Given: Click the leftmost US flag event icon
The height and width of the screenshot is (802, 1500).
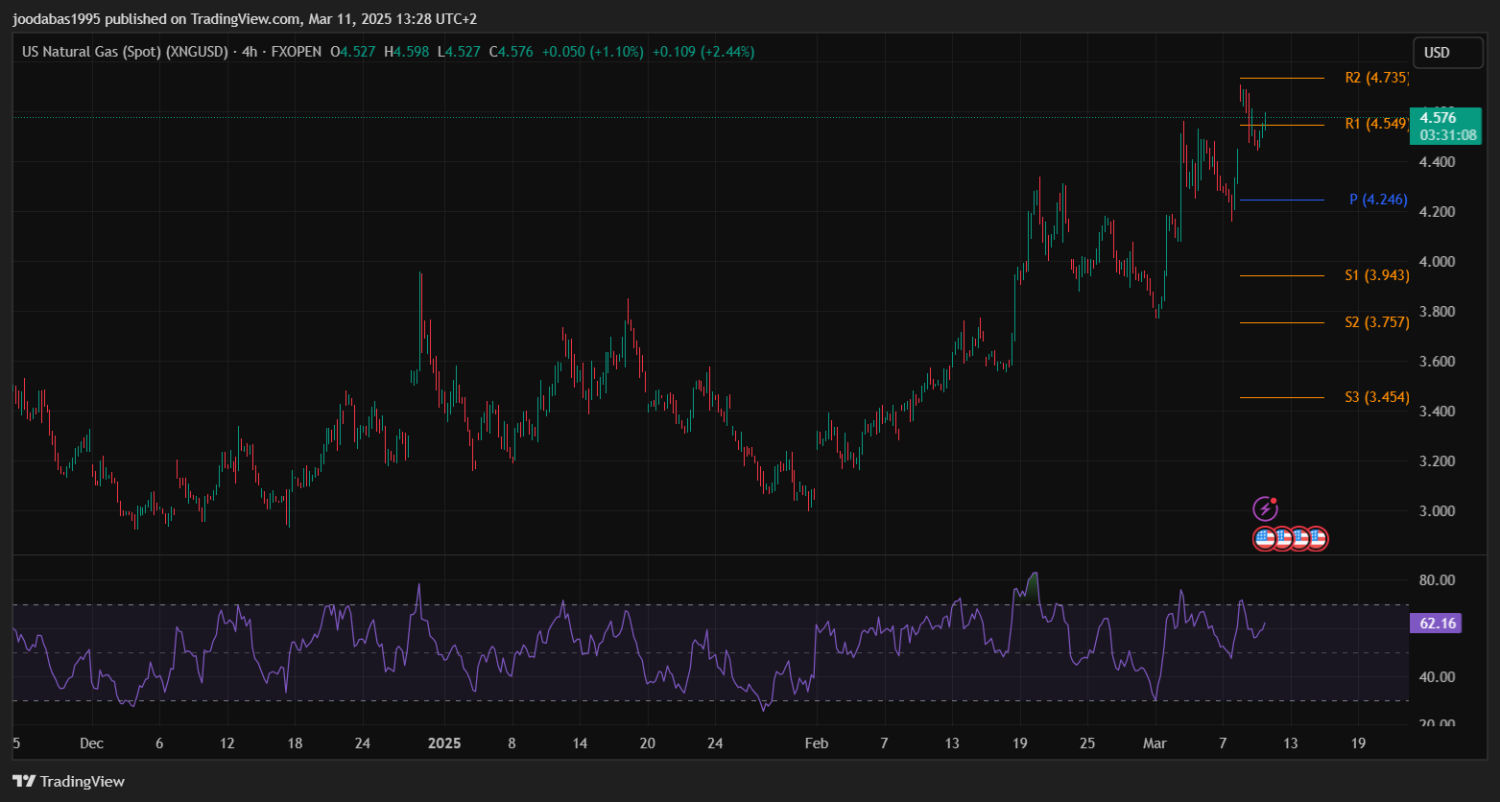Looking at the screenshot, I should pos(1265,539).
